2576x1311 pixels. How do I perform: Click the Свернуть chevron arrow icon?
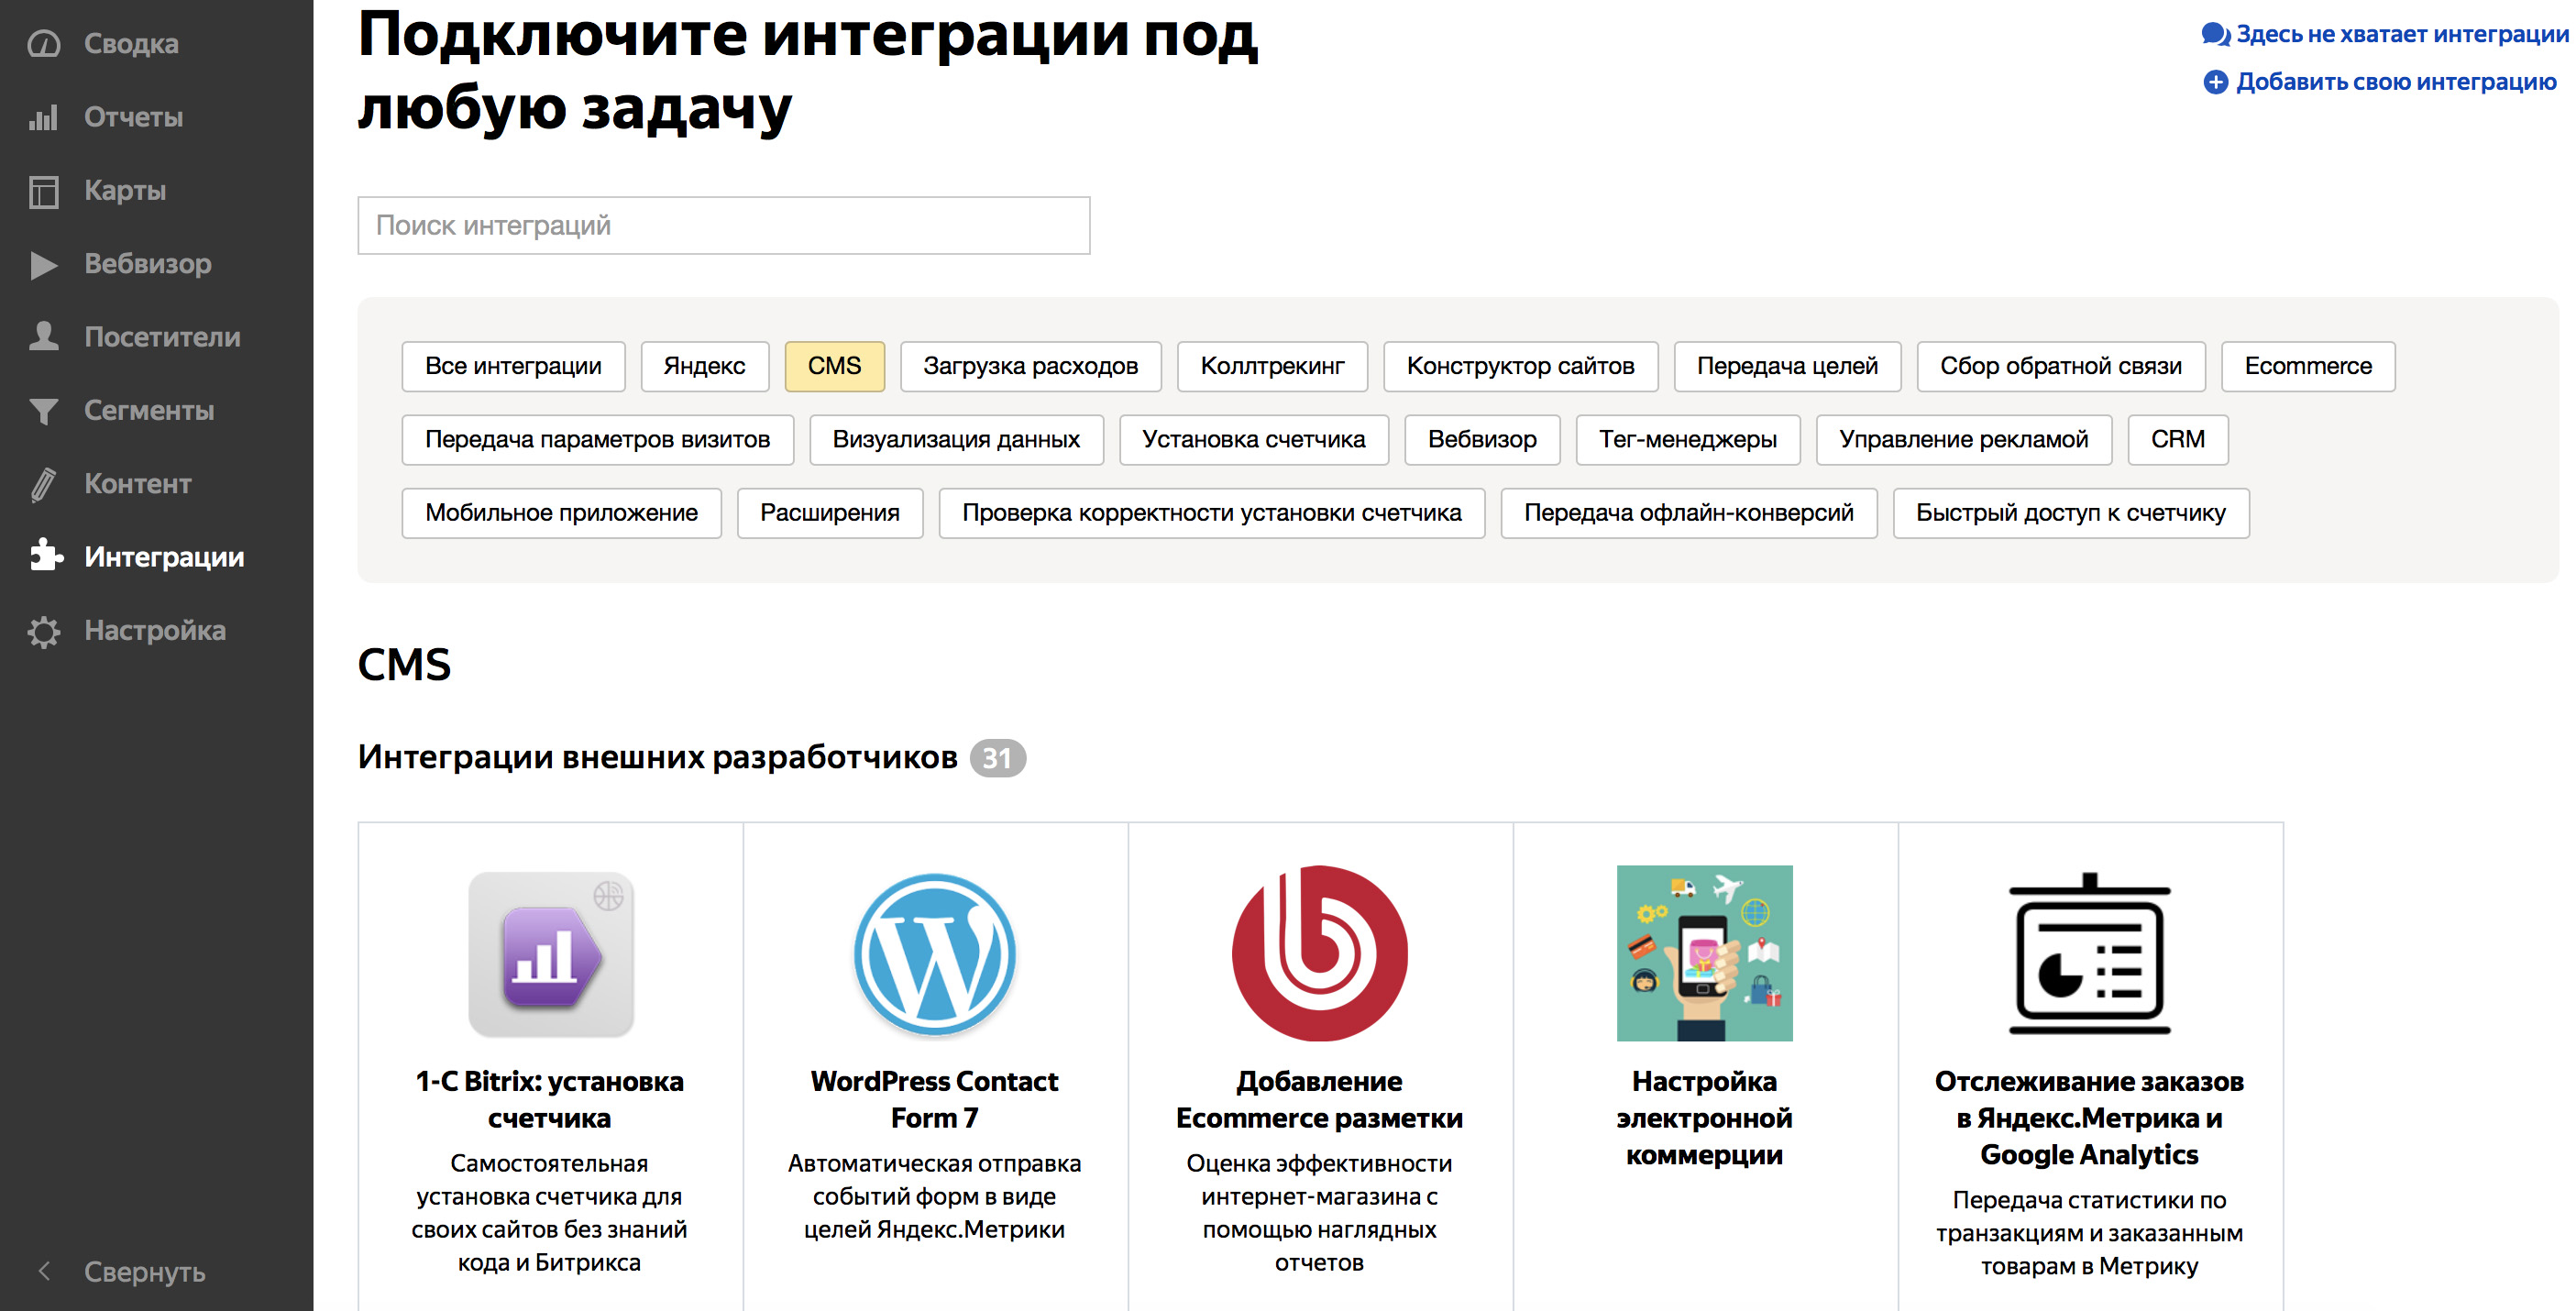44,1271
